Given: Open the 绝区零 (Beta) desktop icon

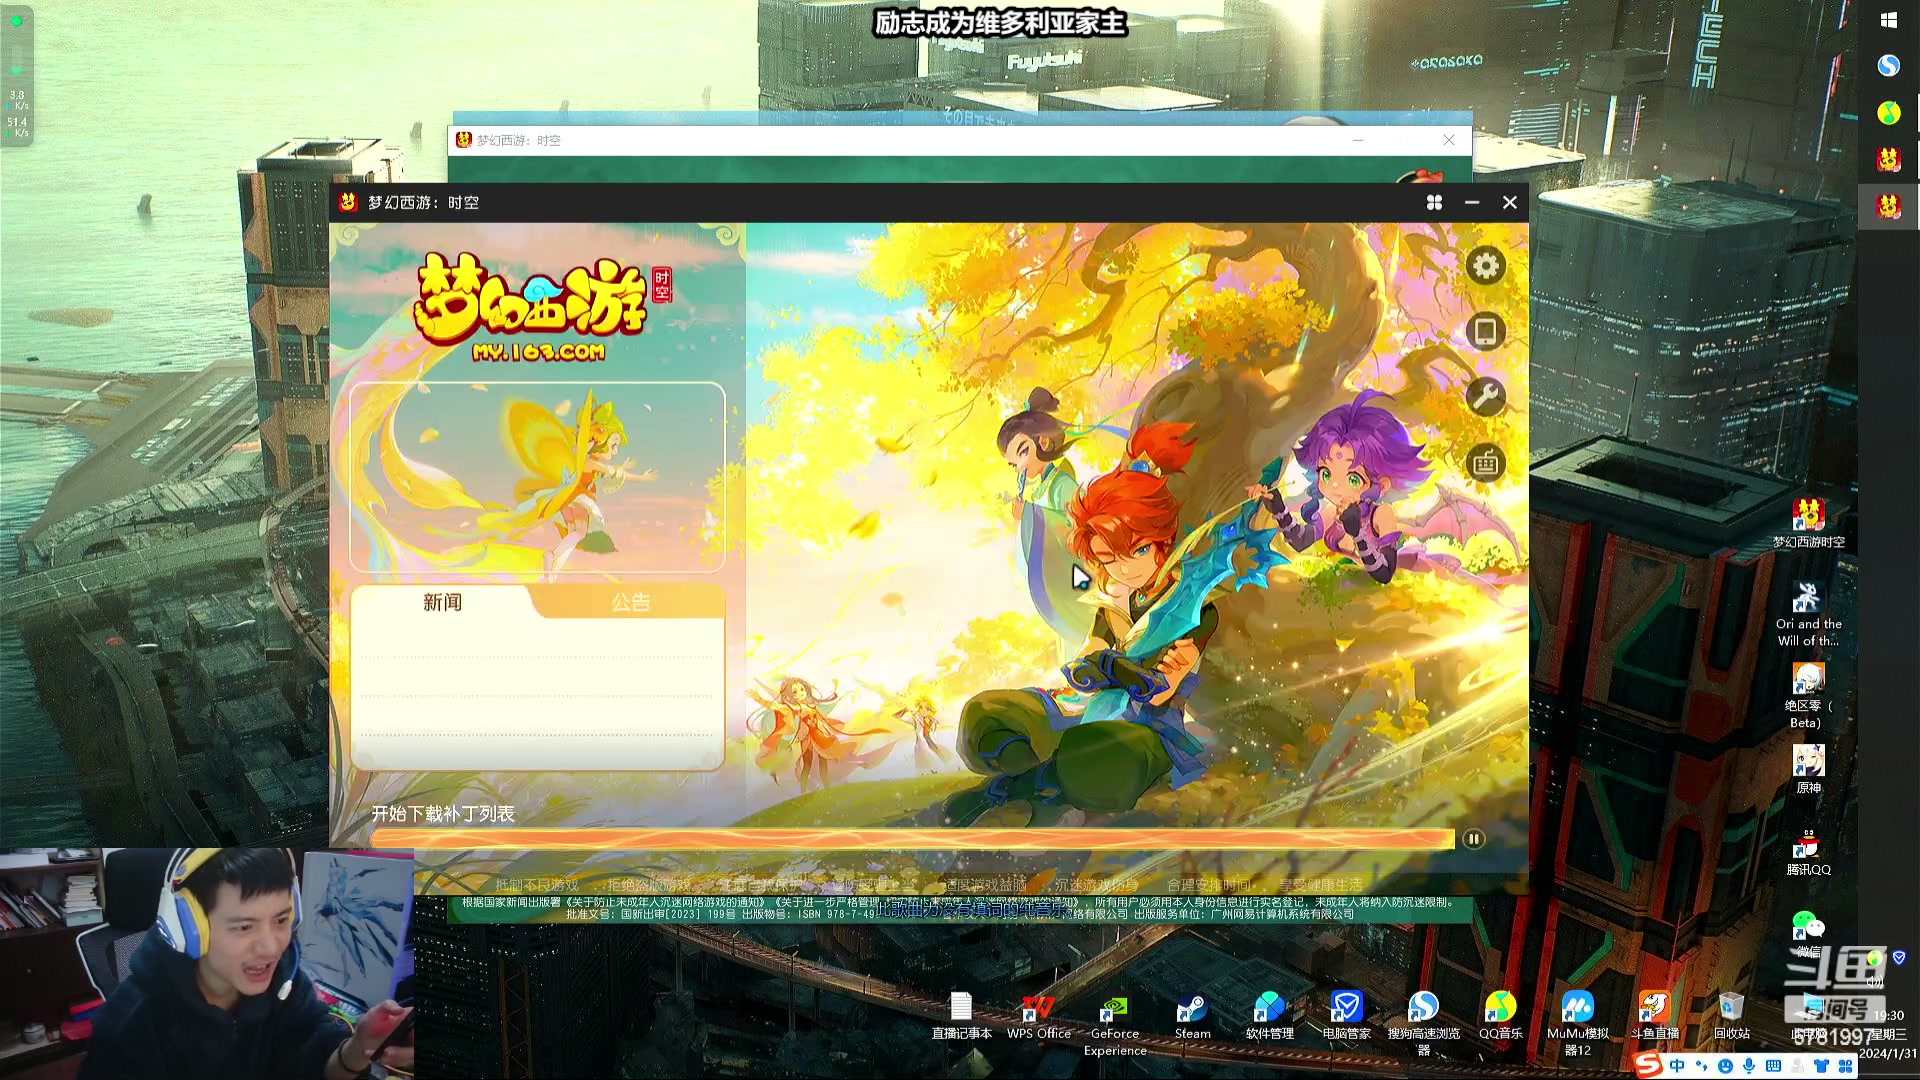Looking at the screenshot, I should 1808,696.
